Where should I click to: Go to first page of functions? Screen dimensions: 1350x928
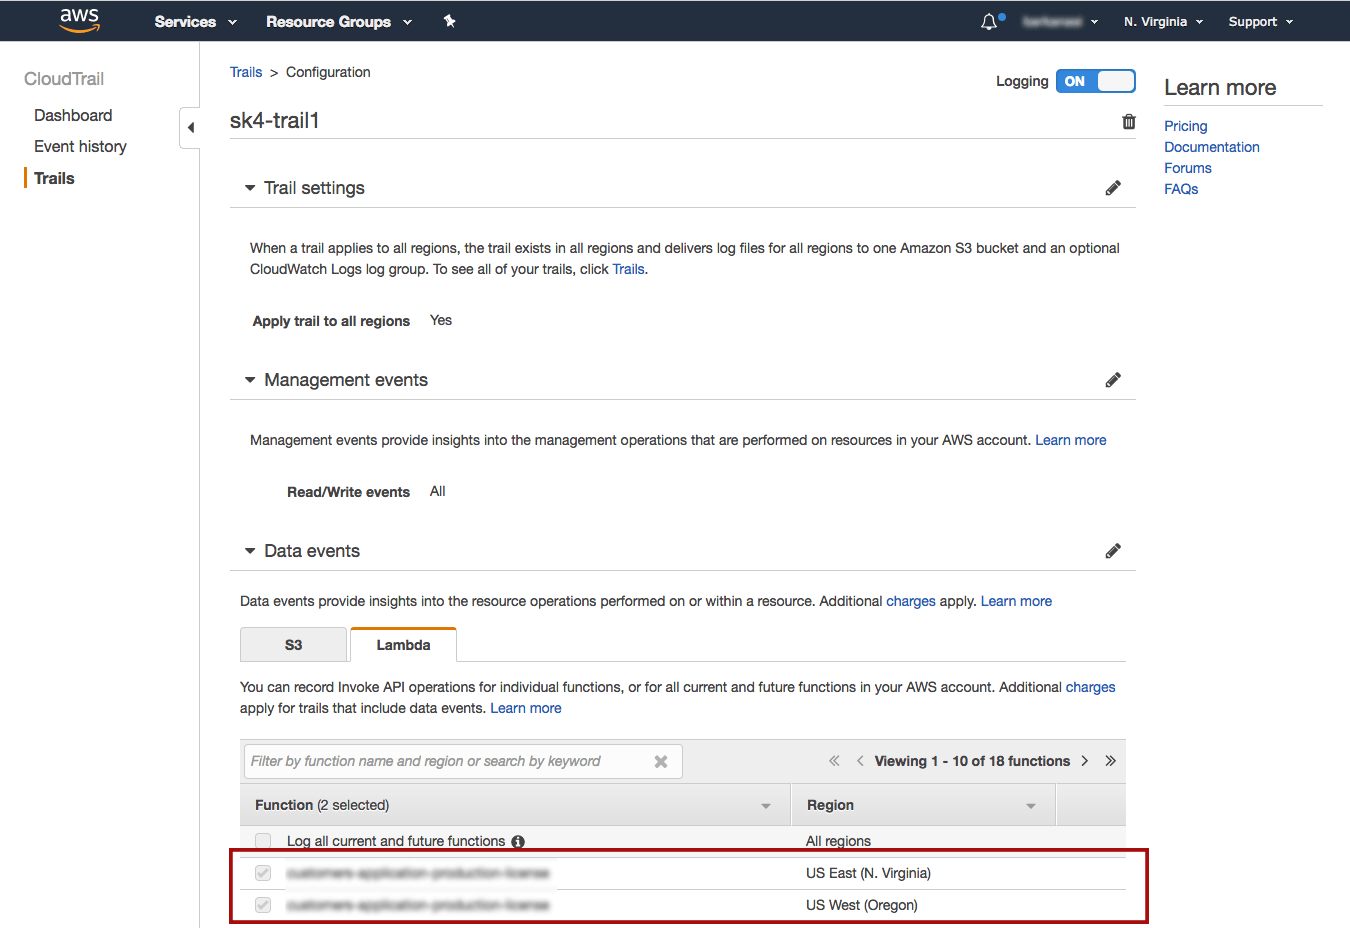(834, 761)
